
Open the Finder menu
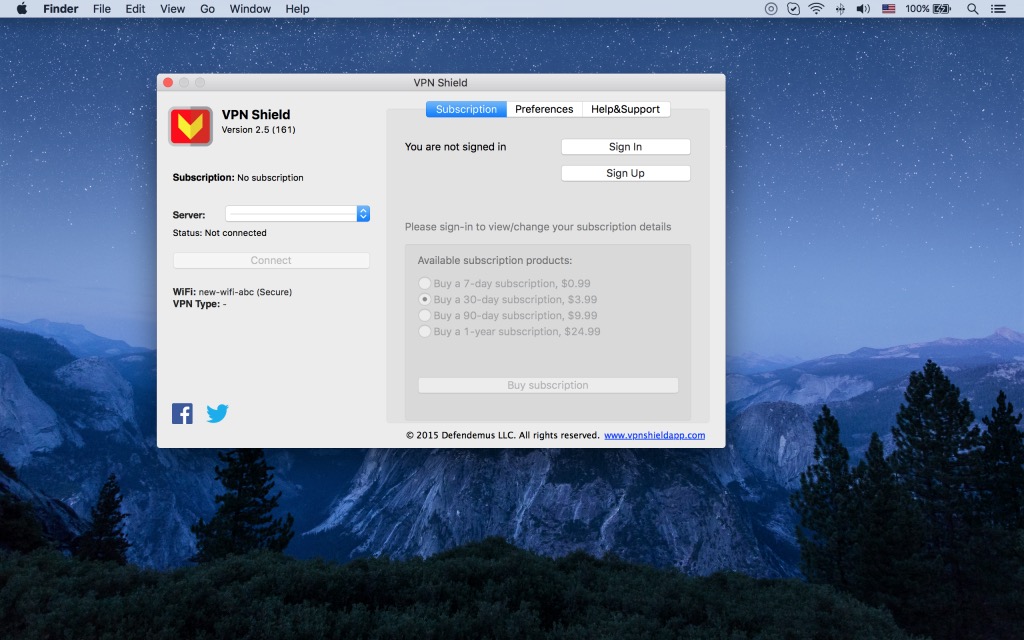click(x=61, y=8)
